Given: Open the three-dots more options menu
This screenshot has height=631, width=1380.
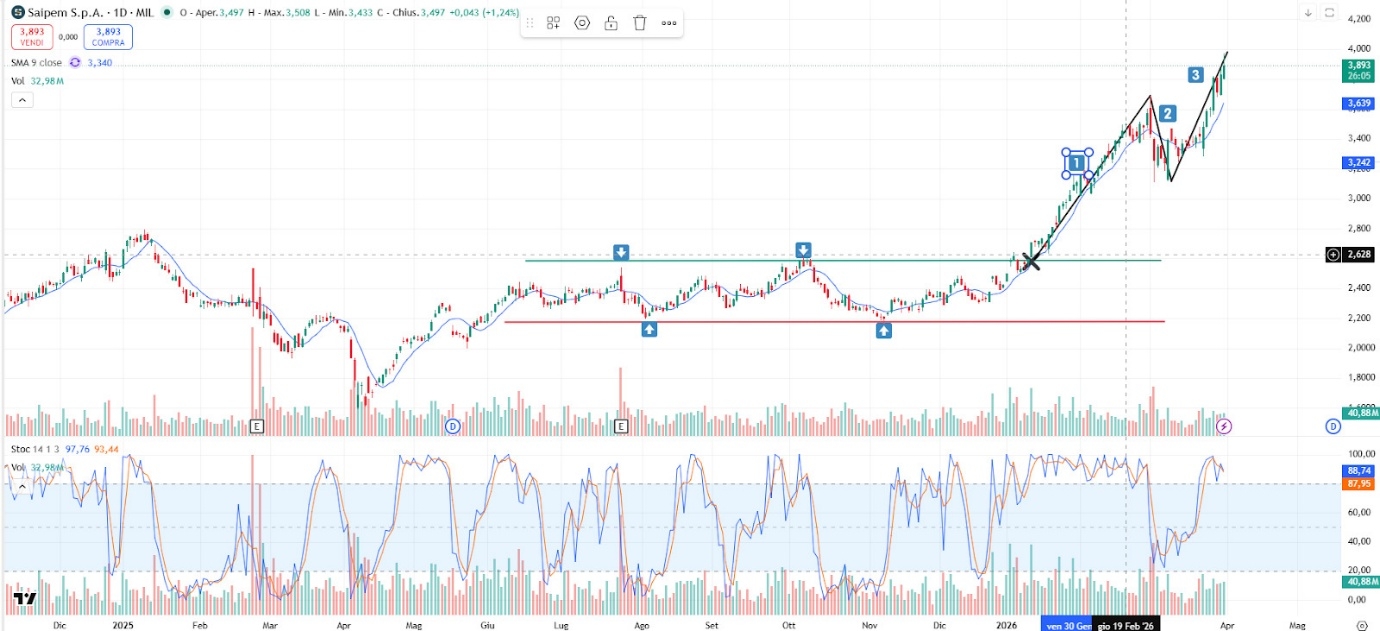Looking at the screenshot, I should coord(668,23).
